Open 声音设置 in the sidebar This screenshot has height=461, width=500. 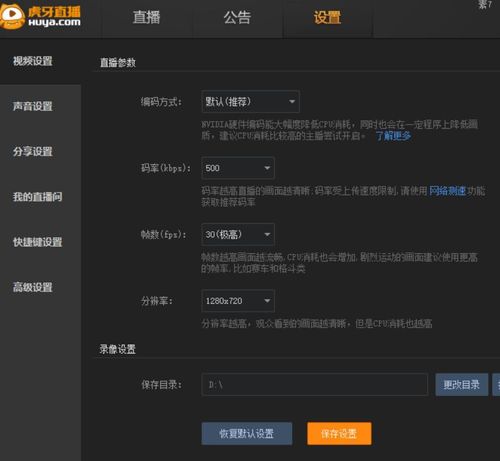pyautogui.click(x=33, y=106)
